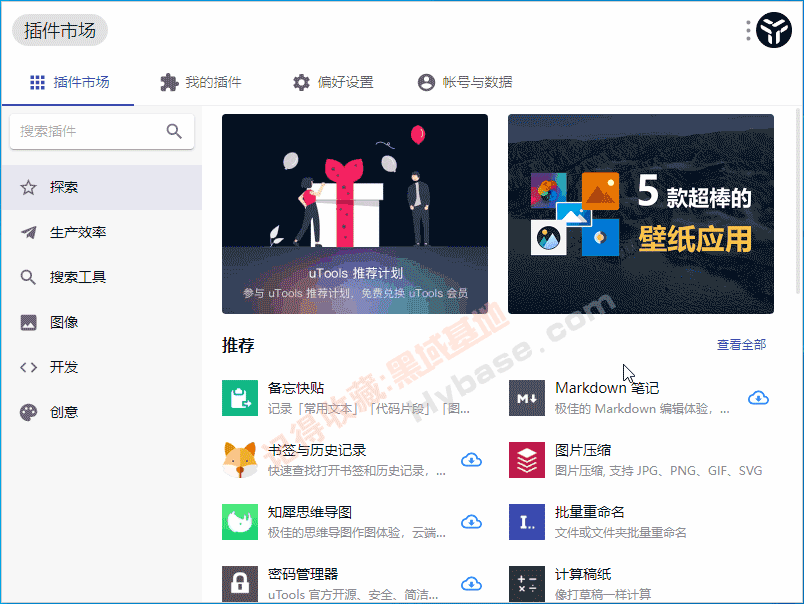804x604 pixels.
Task: Open the 插件市场 tab
Action: 68,82
